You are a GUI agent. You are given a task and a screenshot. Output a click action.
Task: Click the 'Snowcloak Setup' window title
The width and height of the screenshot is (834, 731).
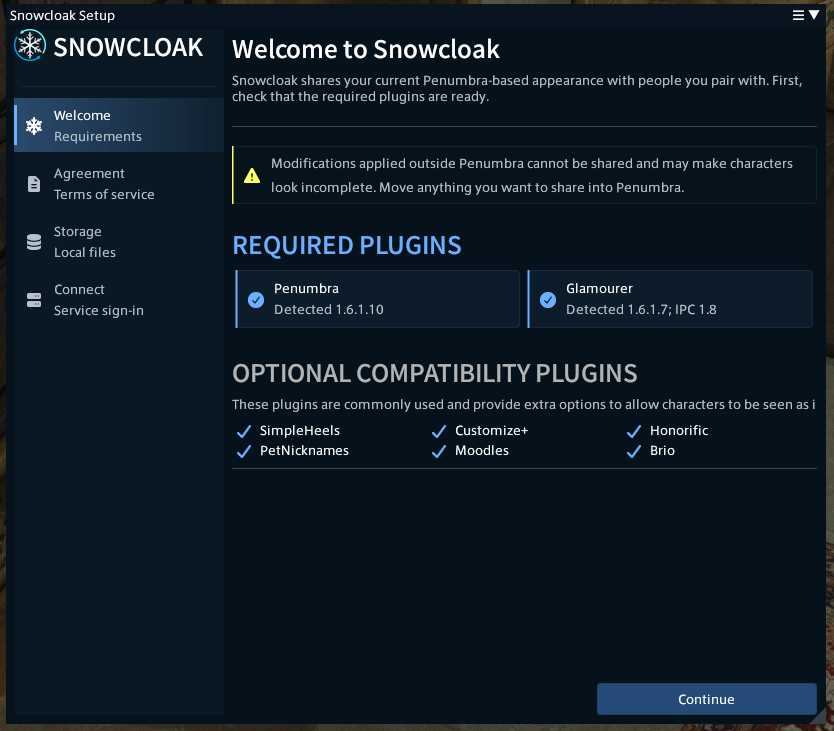click(62, 15)
